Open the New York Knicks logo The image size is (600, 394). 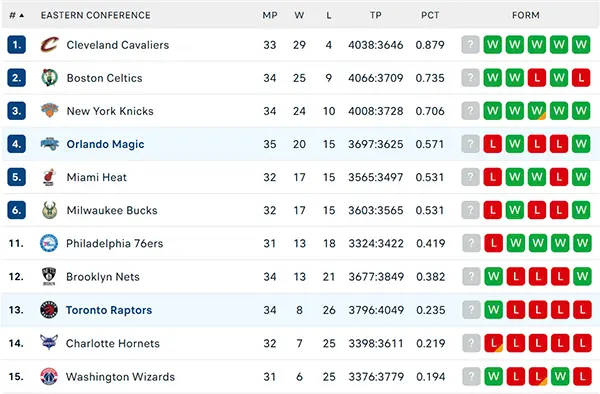click(x=49, y=111)
